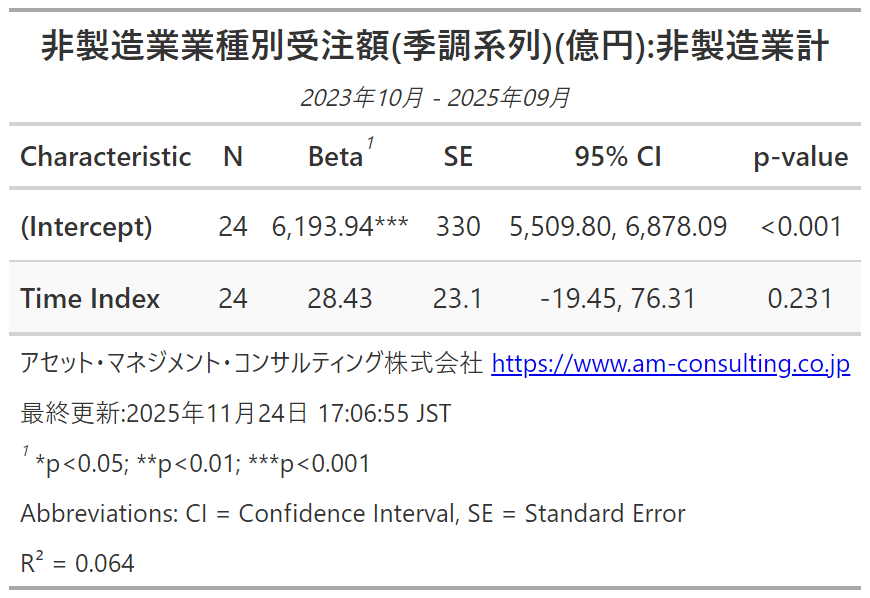This screenshot has height=598, width=870.
Task: Select the (Intercept) row label
Action: [86, 227]
